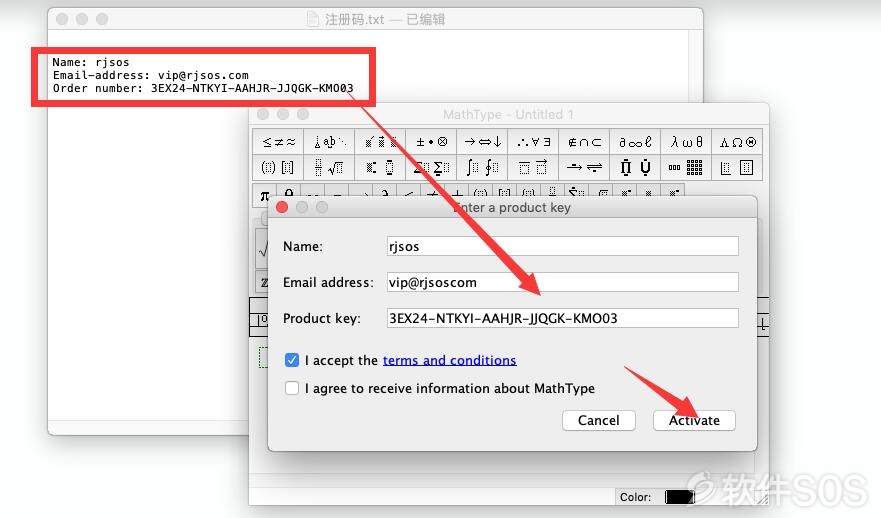Check agree to receive MathType information

[292, 388]
